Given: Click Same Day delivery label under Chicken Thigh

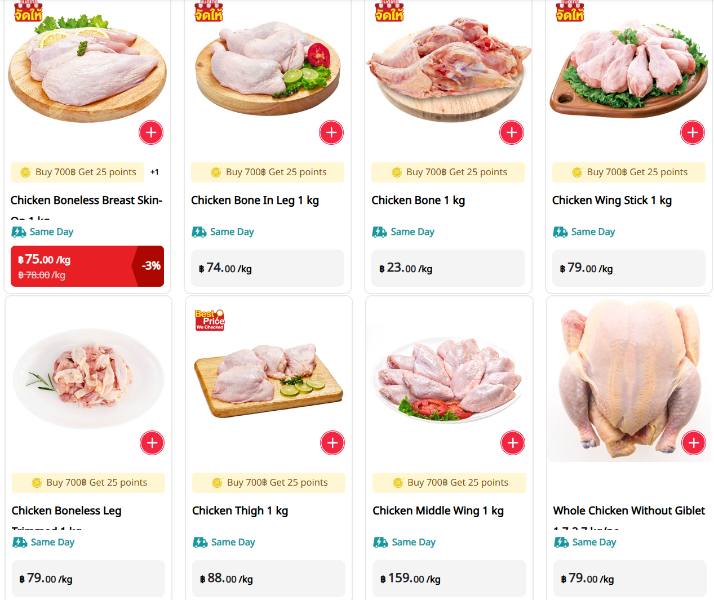Looking at the screenshot, I should tap(224, 542).
